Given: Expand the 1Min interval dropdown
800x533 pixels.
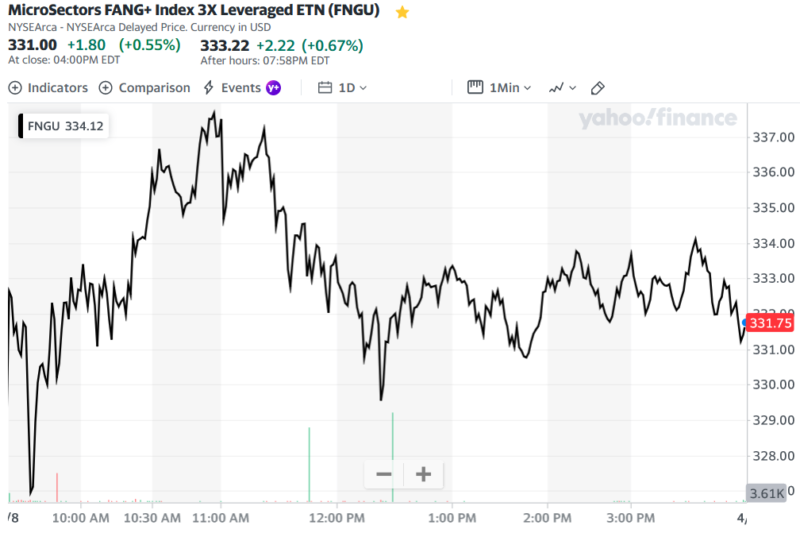Looking at the screenshot, I should coord(510,88).
